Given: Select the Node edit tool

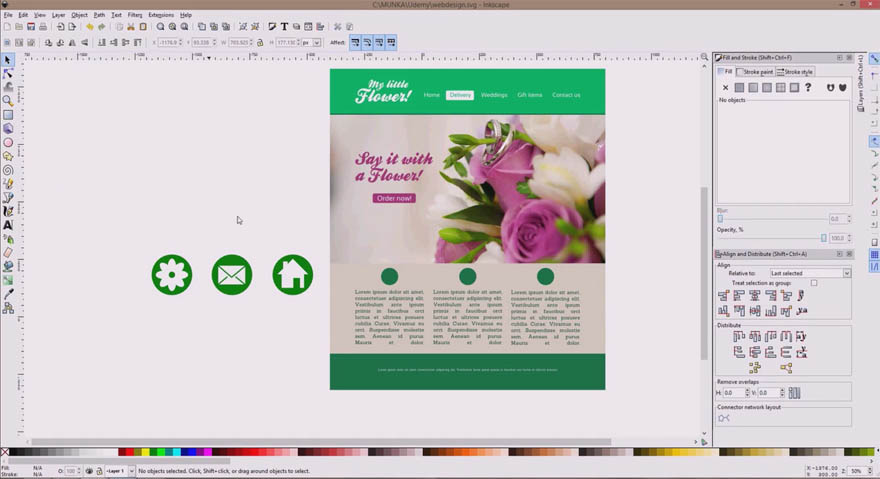Looking at the screenshot, I should (8, 74).
